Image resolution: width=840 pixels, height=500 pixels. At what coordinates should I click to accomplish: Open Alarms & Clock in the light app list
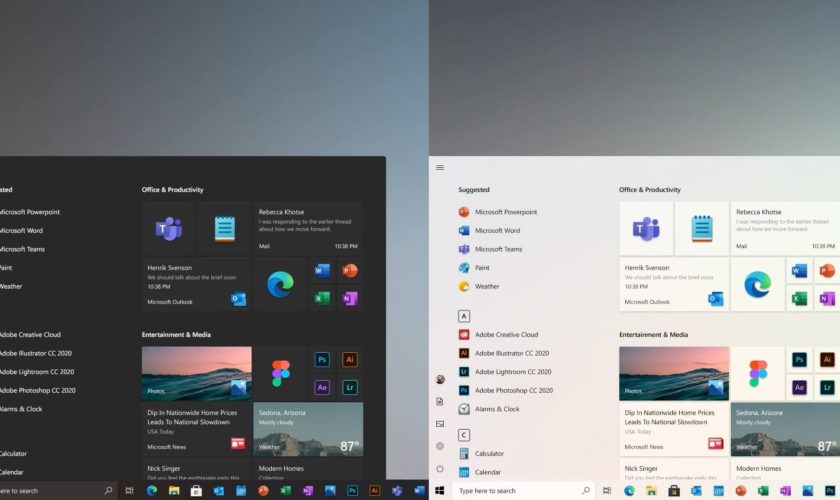pyautogui.click(x=496, y=409)
